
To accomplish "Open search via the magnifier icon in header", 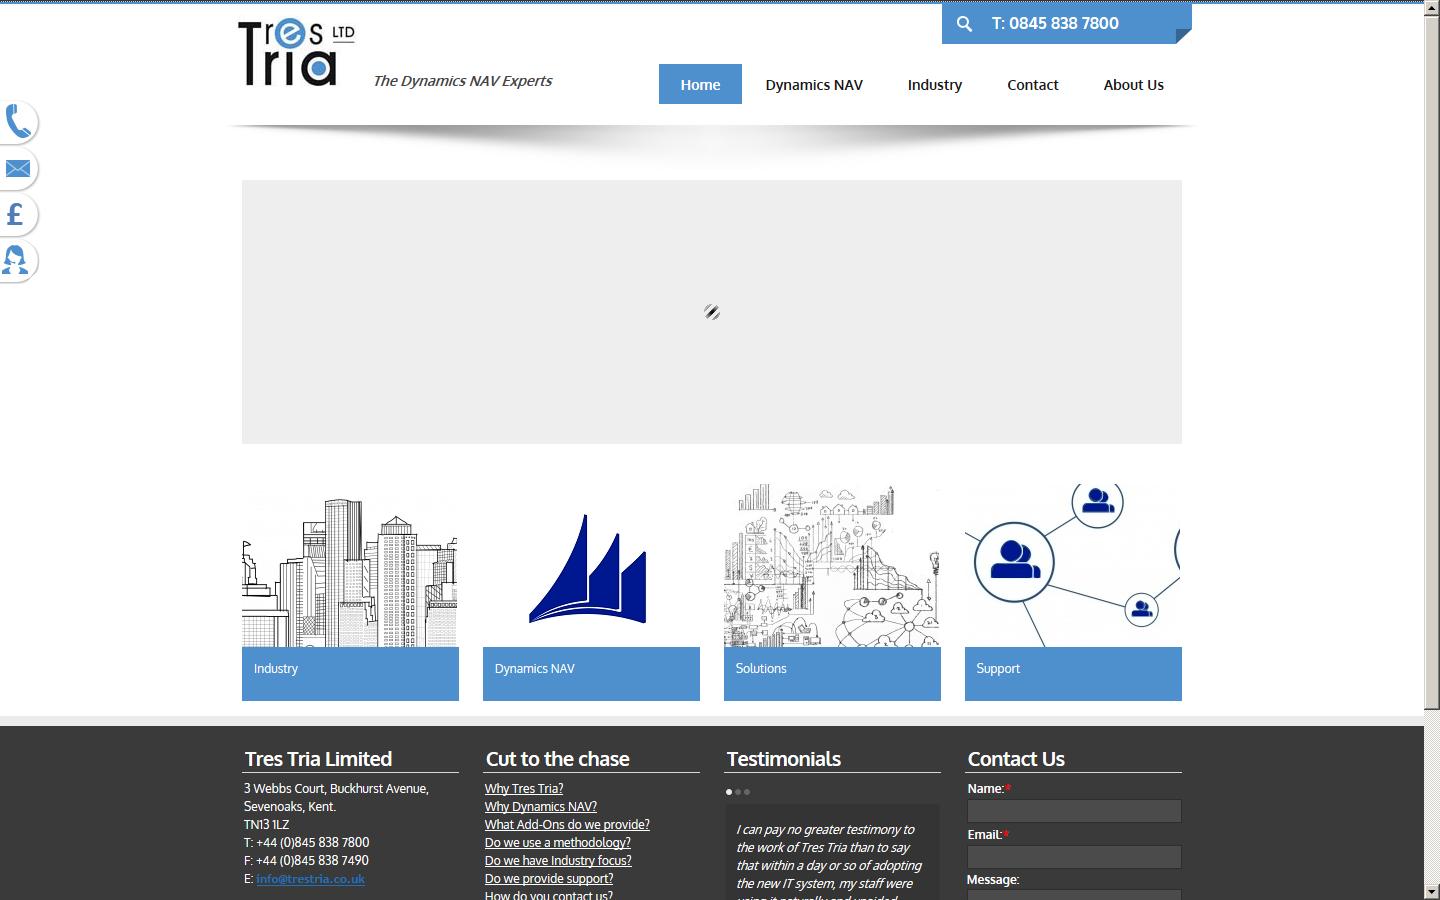I will (964, 23).
